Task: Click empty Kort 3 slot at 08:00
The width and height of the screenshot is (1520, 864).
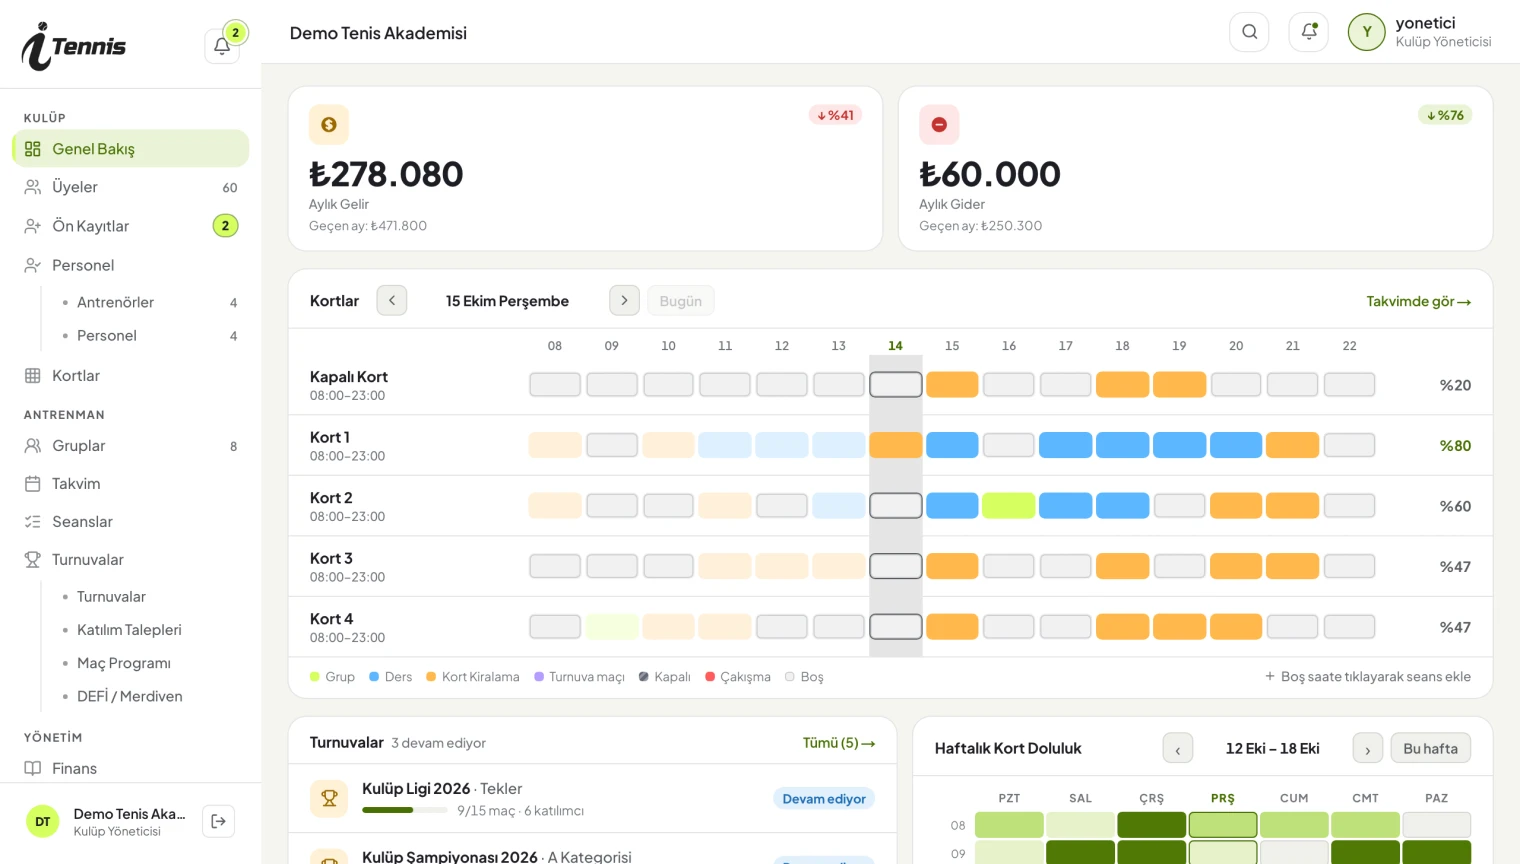Action: point(555,566)
